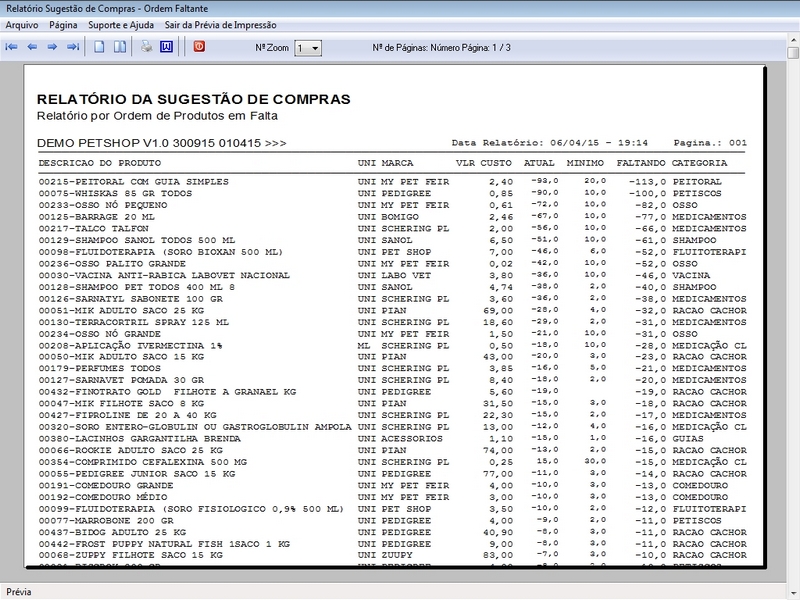The width and height of the screenshot is (800, 600).
Task: Click row 00354-COMPRIMIDO CEFALEXINA 500 MG
Action: [392, 462]
